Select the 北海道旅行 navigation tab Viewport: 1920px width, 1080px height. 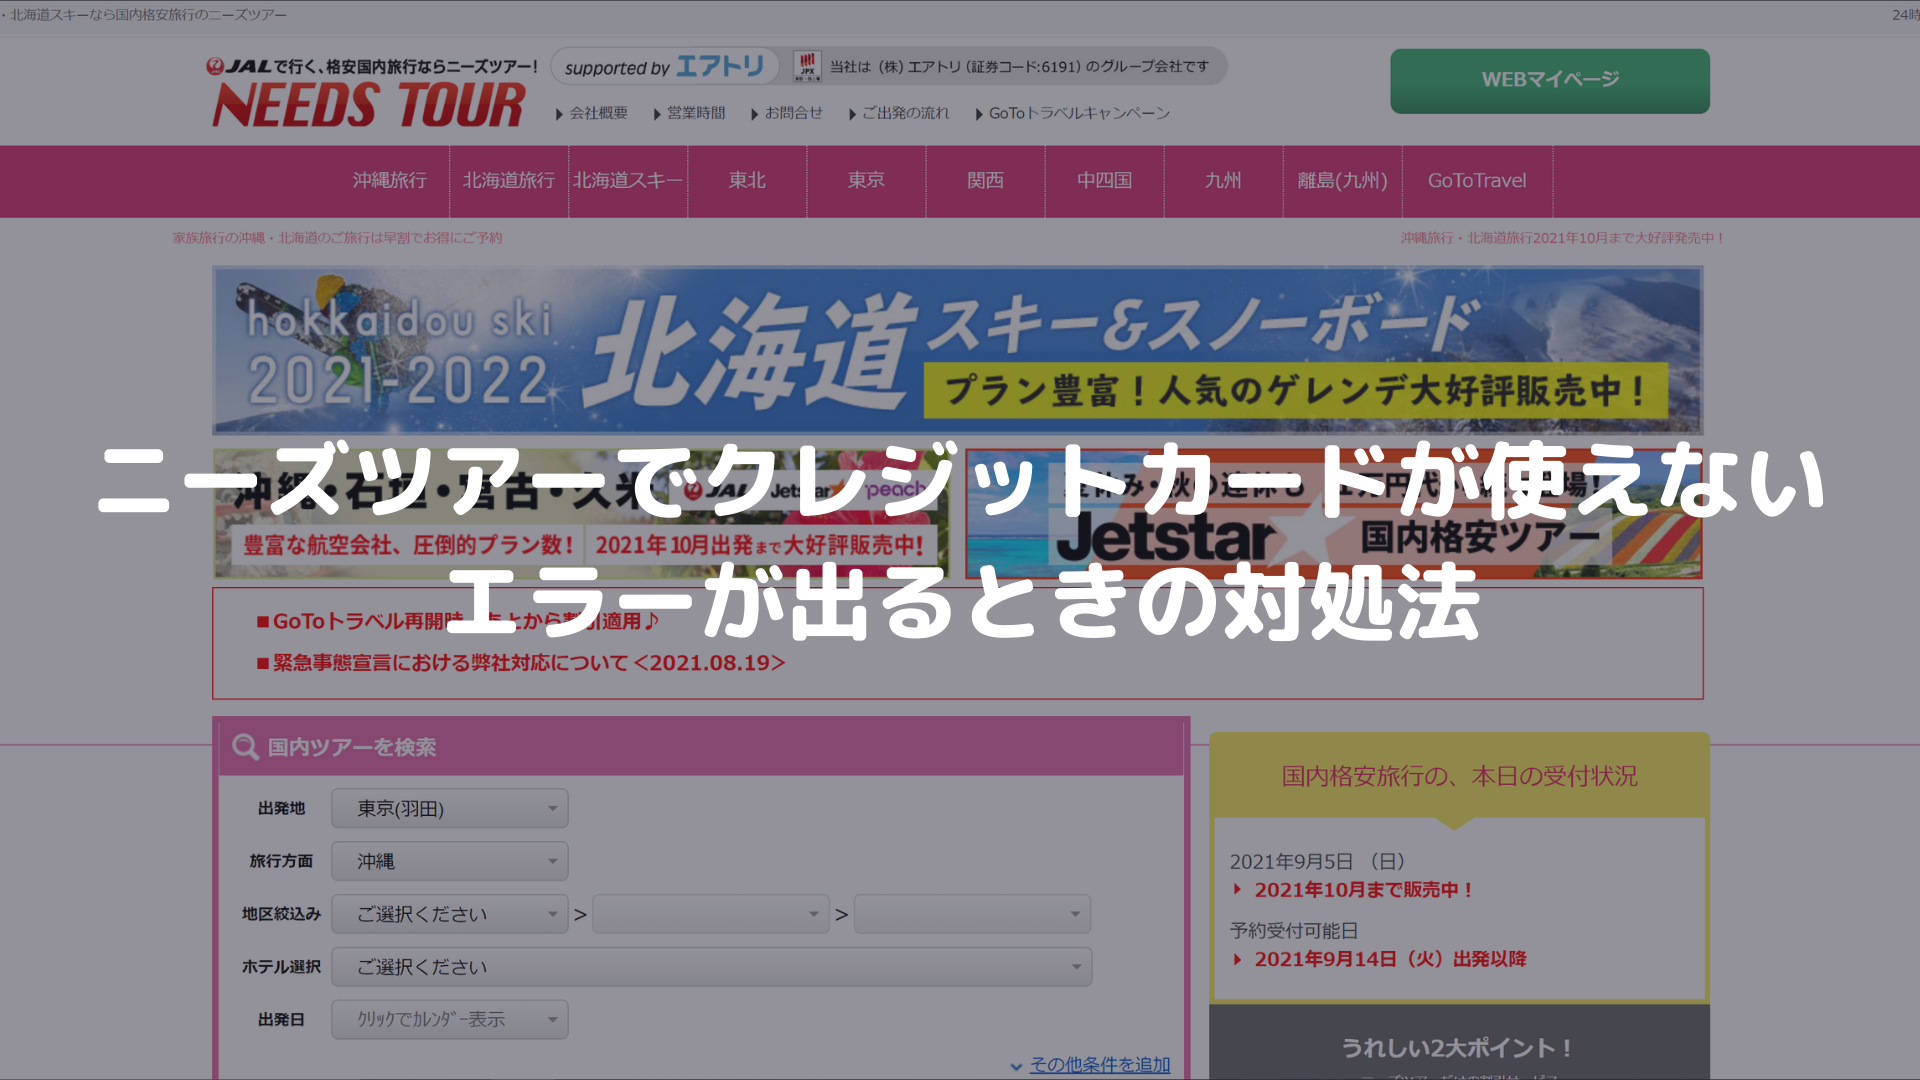click(x=509, y=181)
